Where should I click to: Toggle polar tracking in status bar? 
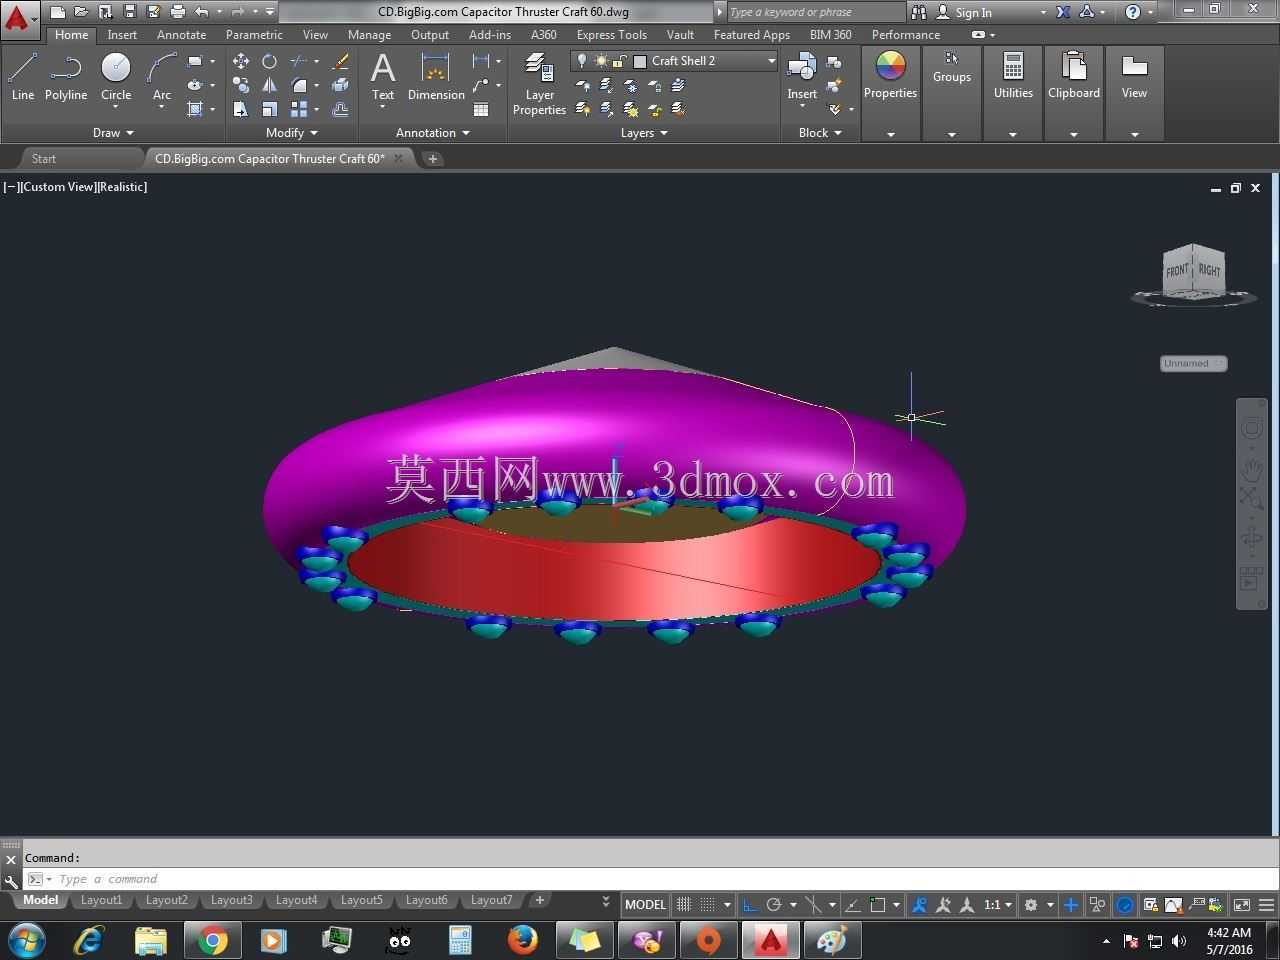[773, 904]
